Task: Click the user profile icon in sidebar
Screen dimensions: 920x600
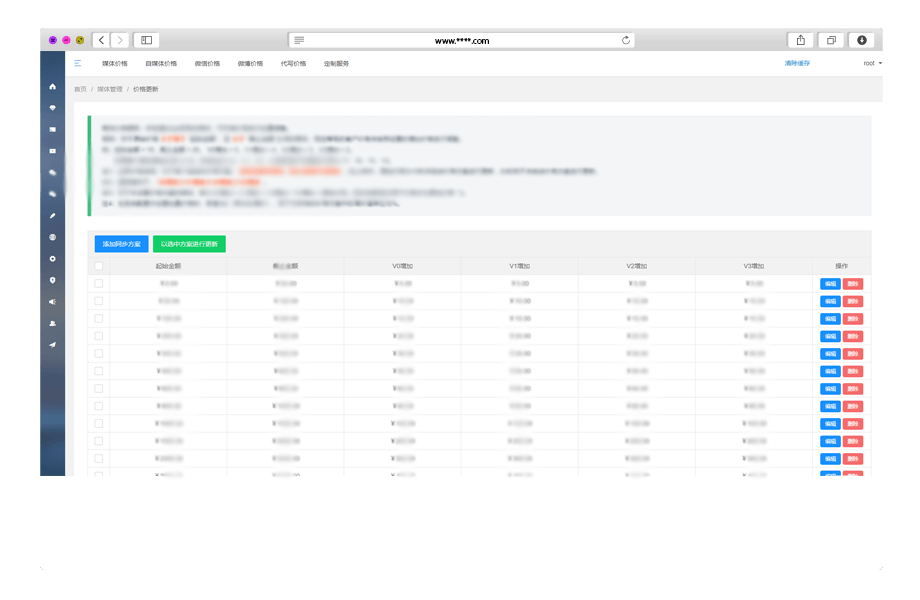Action: click(52, 323)
